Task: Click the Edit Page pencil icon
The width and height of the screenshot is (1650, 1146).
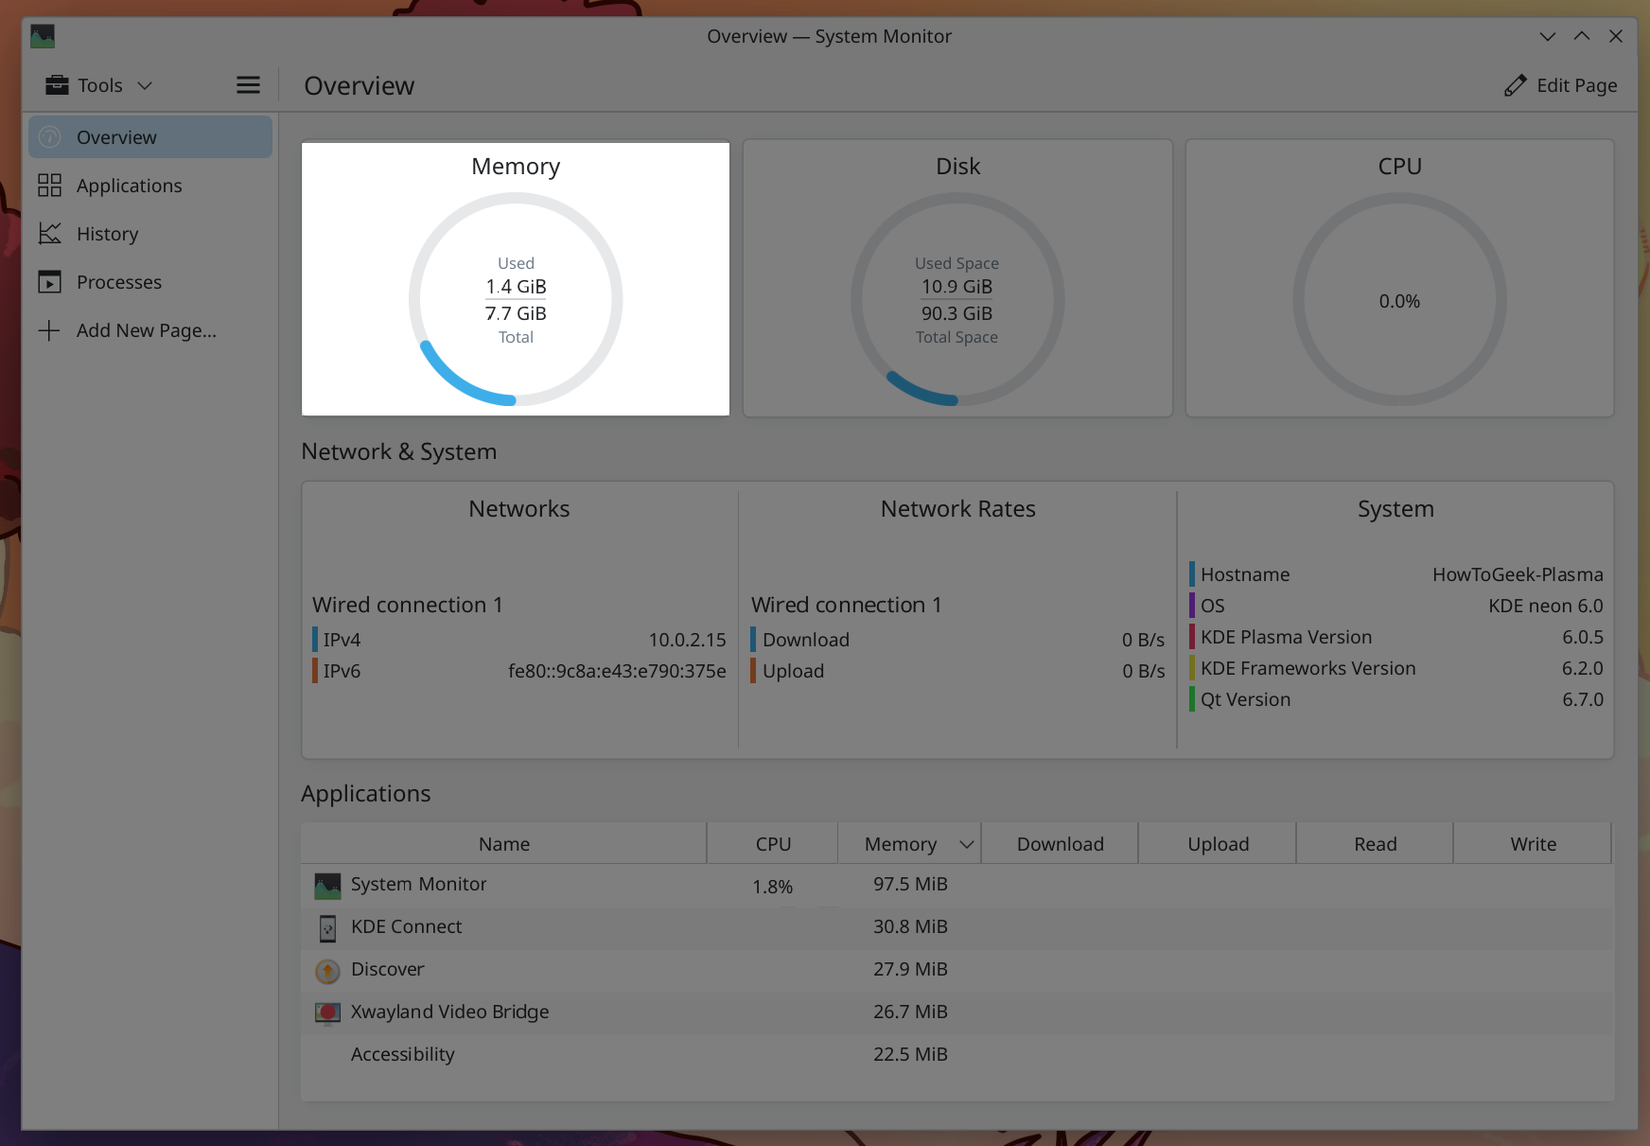Action: 1515,85
